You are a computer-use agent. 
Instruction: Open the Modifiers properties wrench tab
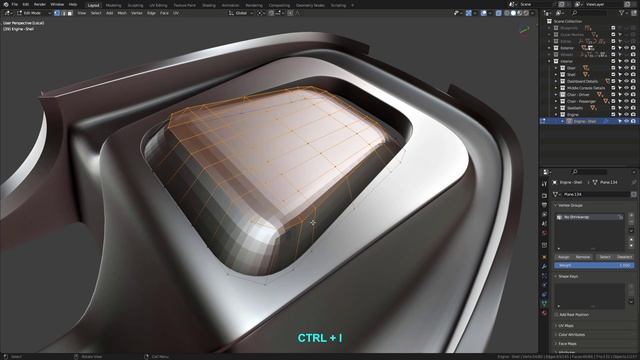544,266
